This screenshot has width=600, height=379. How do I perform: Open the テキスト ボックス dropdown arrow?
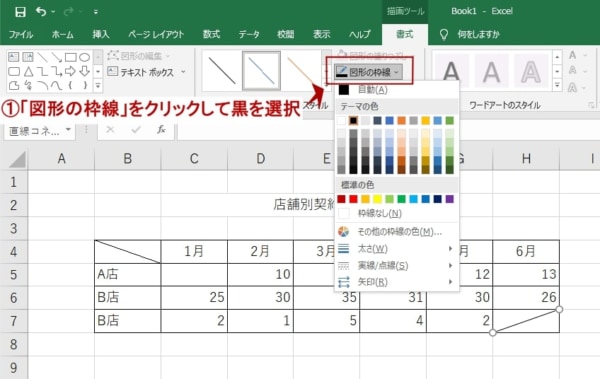[x=183, y=72]
